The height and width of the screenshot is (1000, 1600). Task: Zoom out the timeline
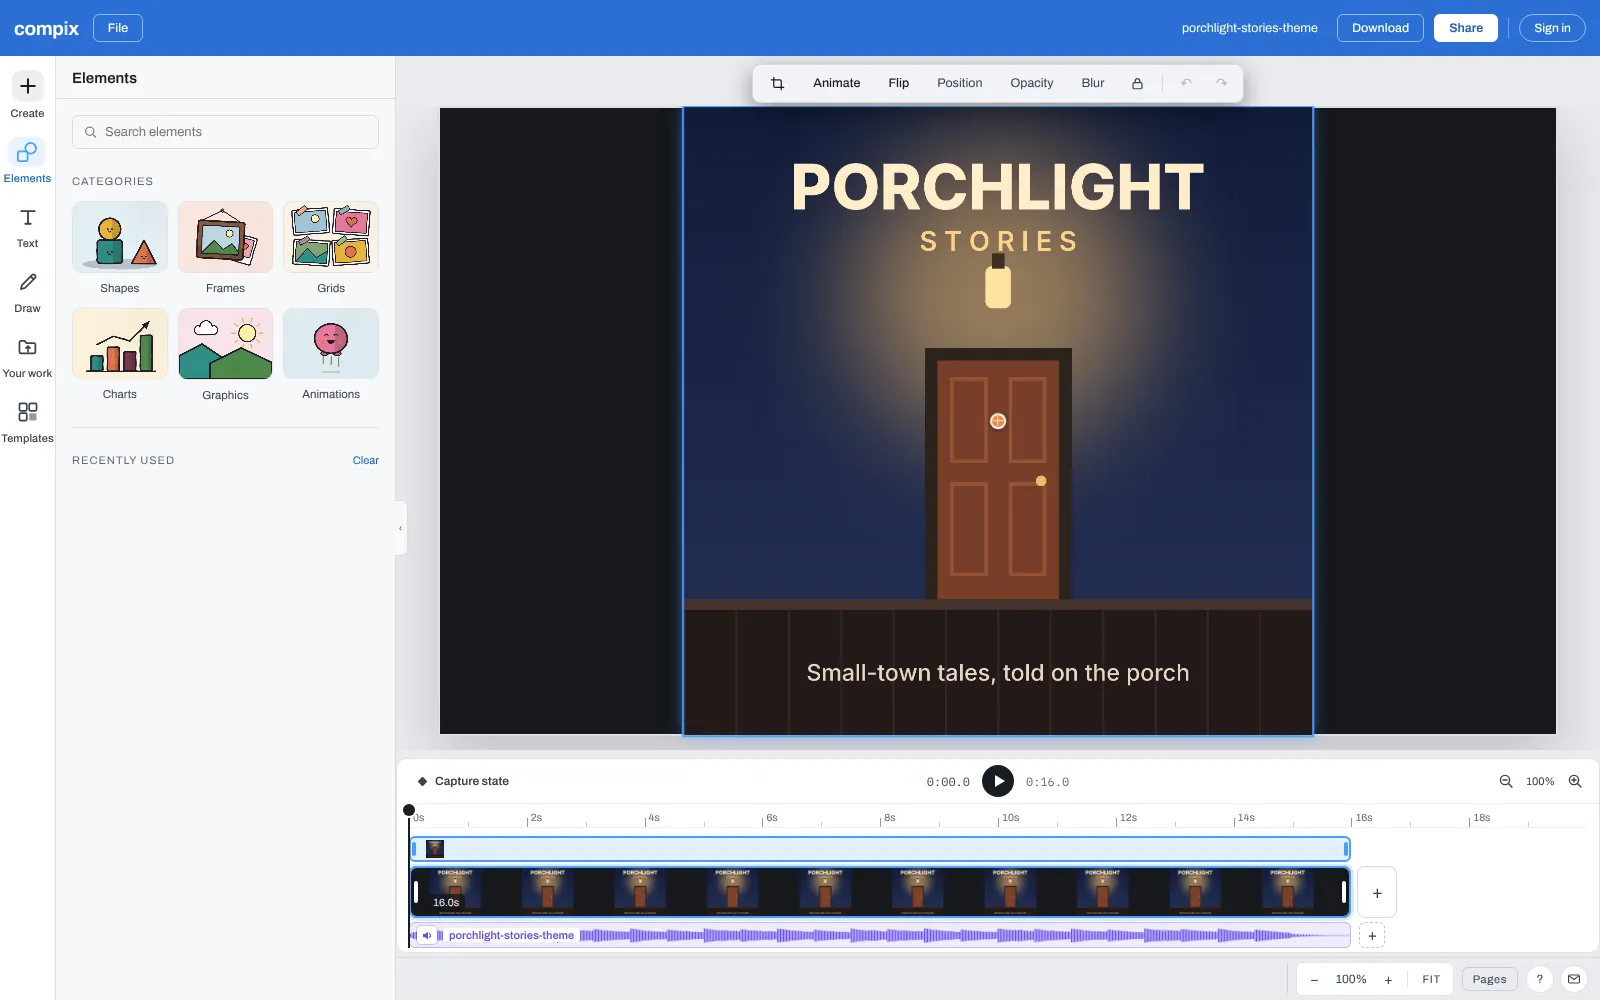1506,781
